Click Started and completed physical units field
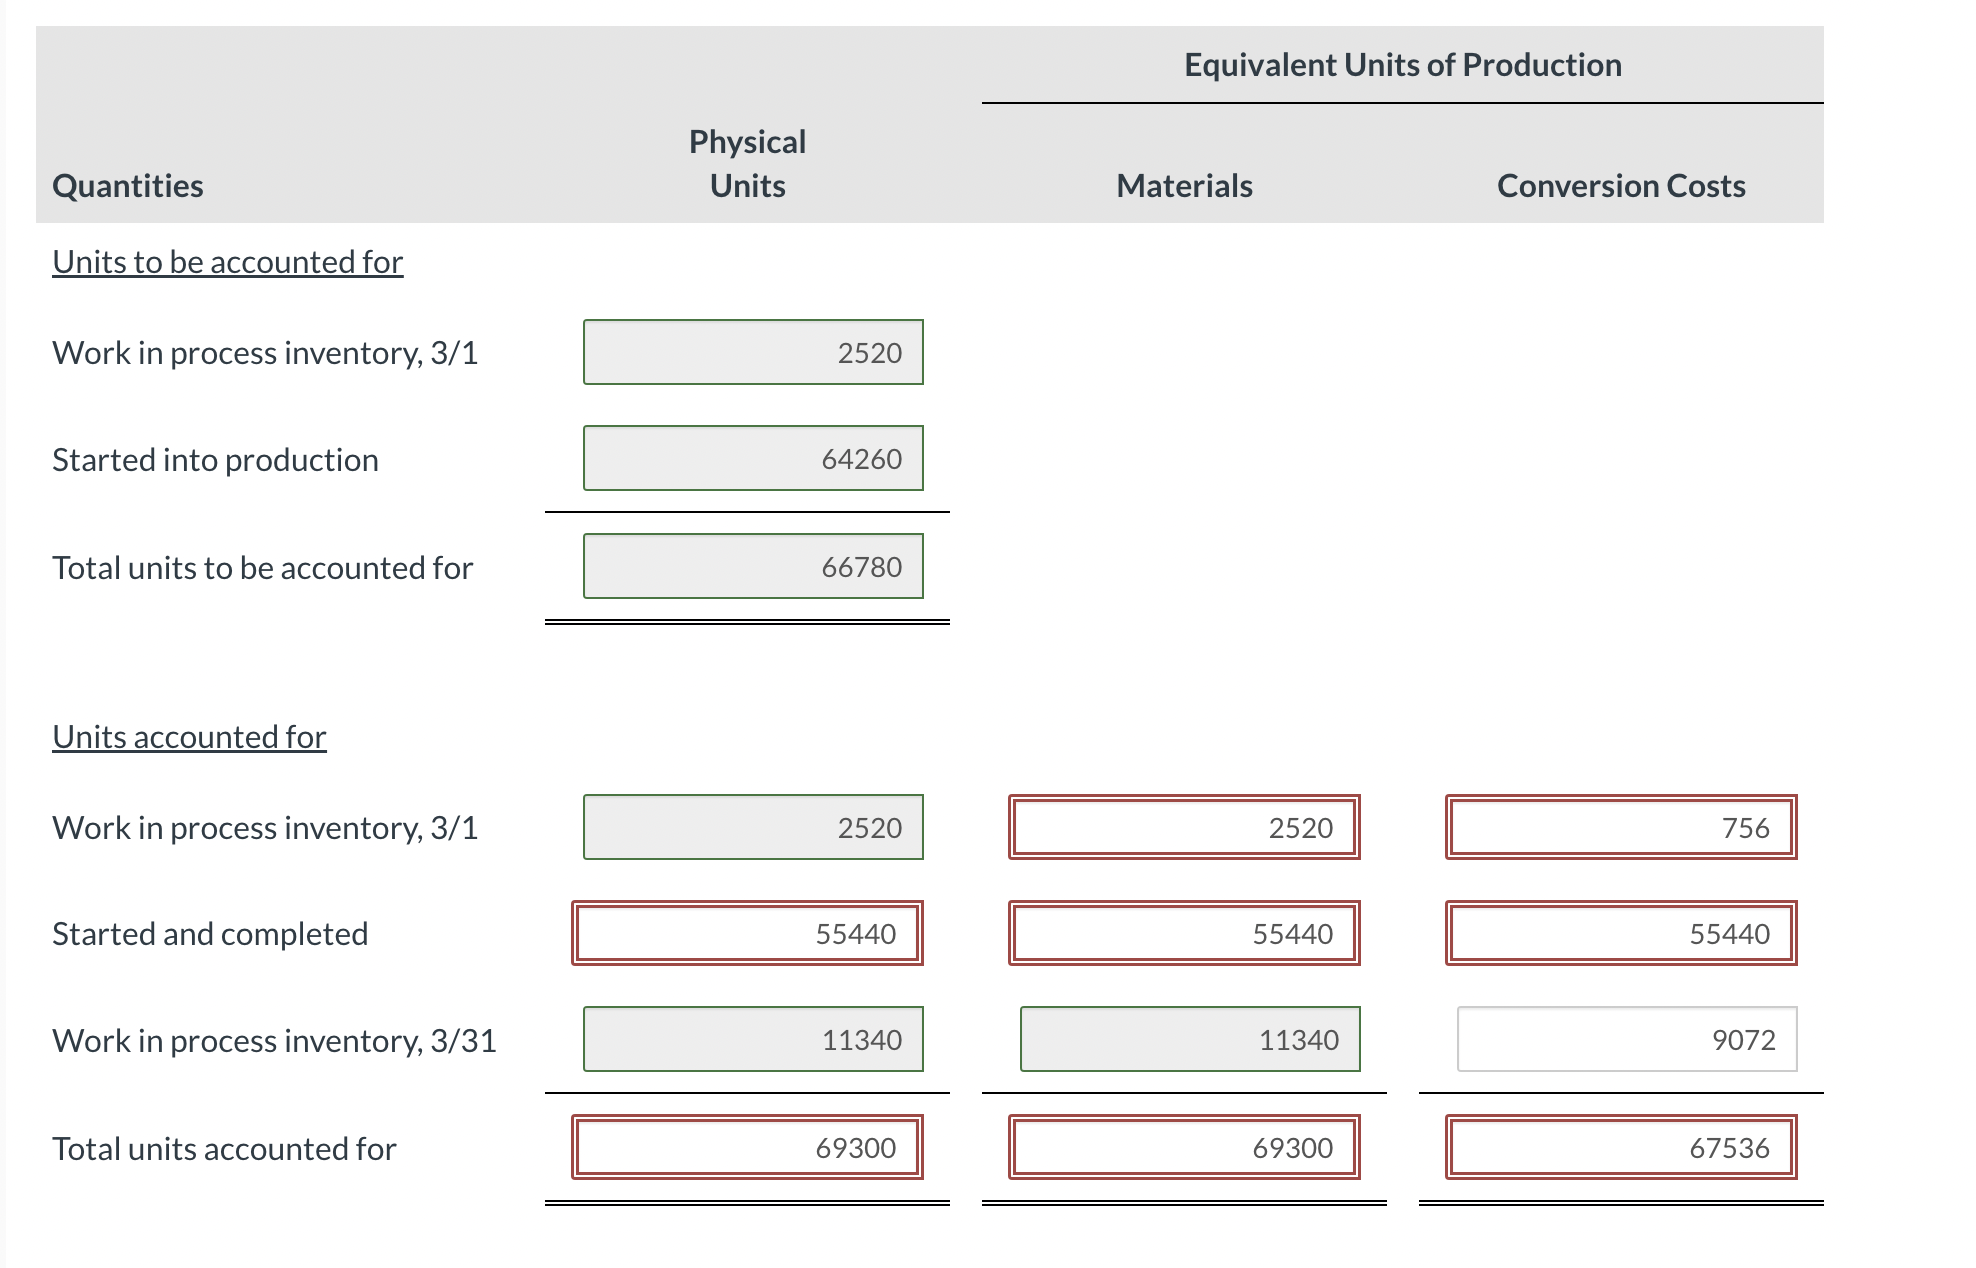Screen dimensions: 1976x1268 coord(747,933)
